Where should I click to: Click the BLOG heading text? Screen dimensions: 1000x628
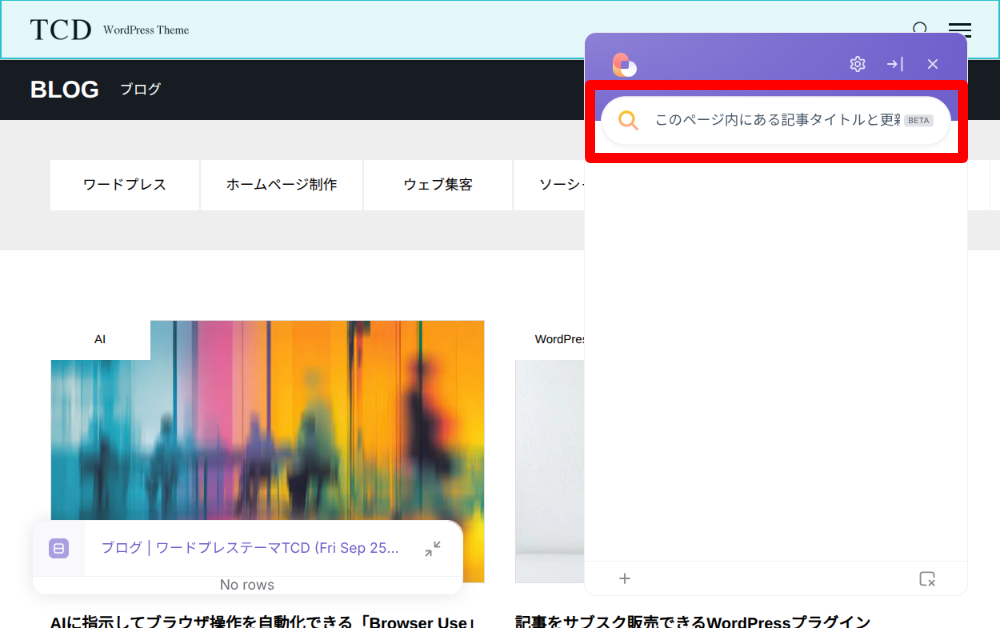coord(64,89)
